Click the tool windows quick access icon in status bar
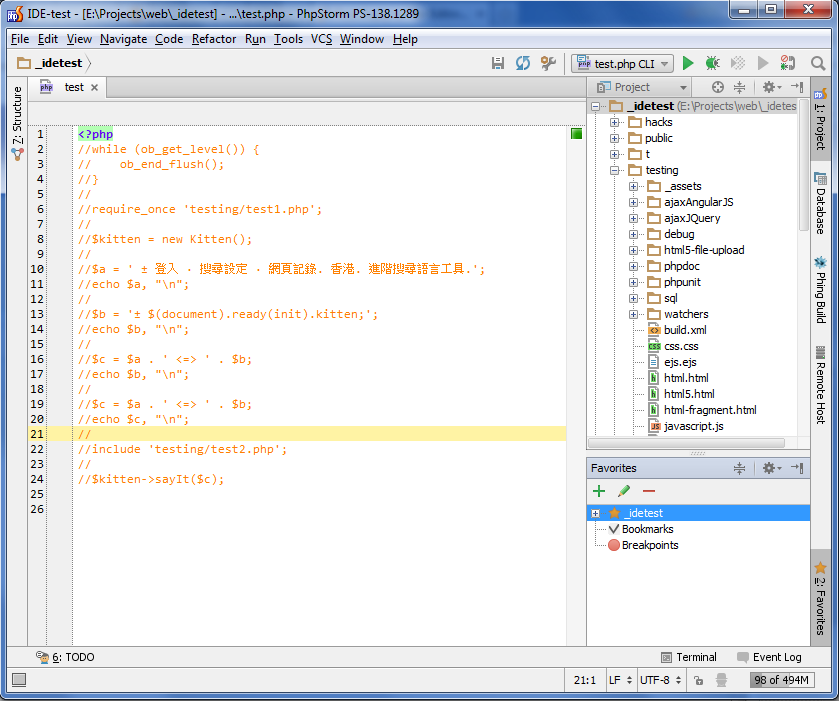 coord(19,680)
